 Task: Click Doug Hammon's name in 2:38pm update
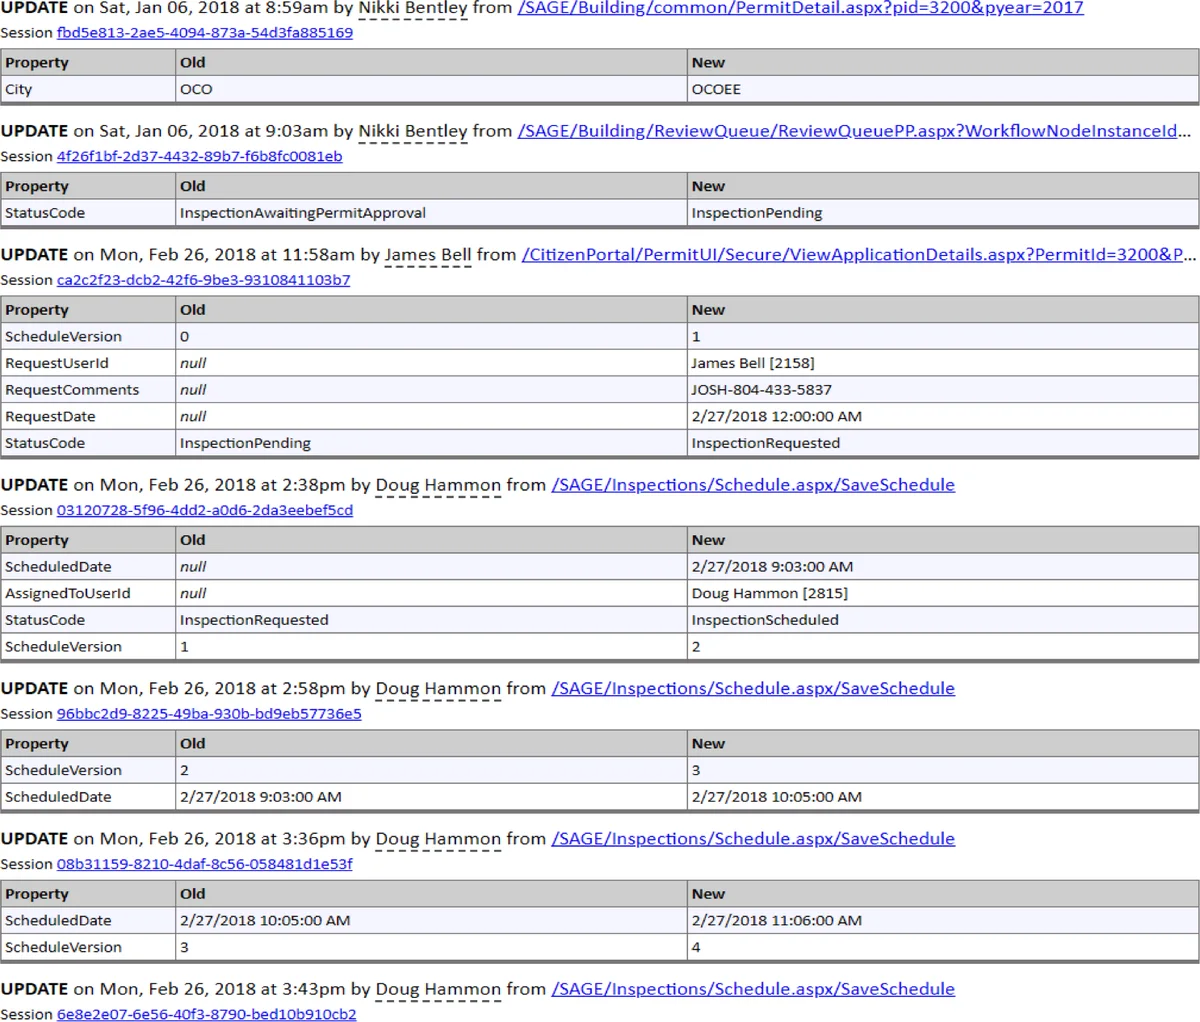tap(438, 485)
